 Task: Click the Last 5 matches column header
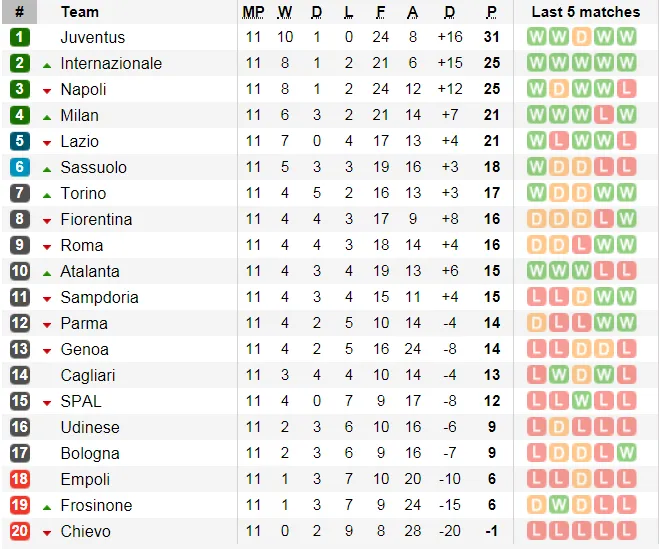point(585,12)
